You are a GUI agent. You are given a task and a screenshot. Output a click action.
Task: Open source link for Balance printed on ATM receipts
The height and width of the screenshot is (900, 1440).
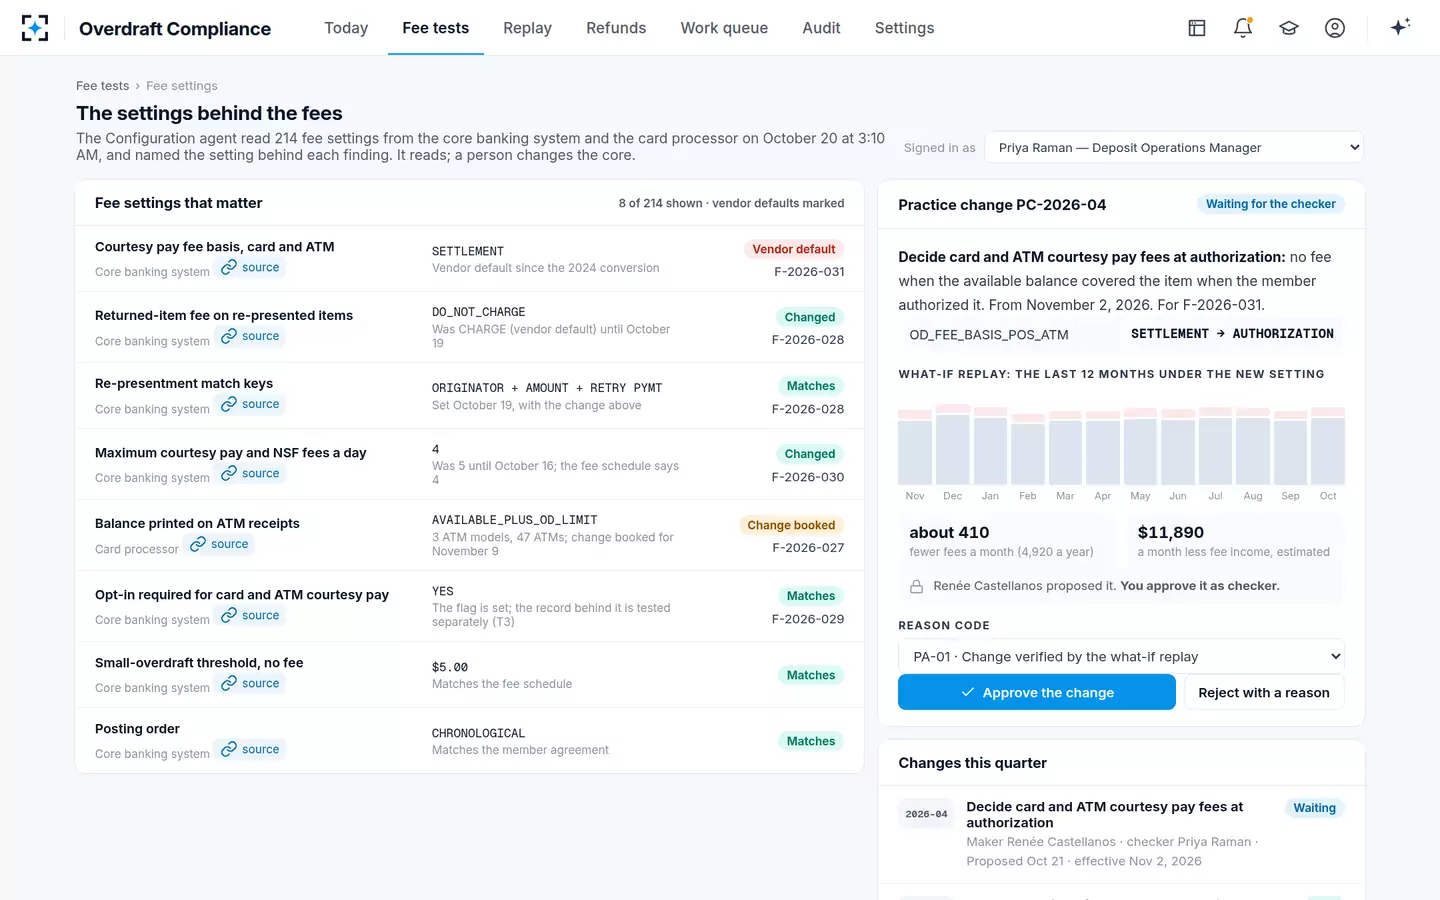coord(219,544)
